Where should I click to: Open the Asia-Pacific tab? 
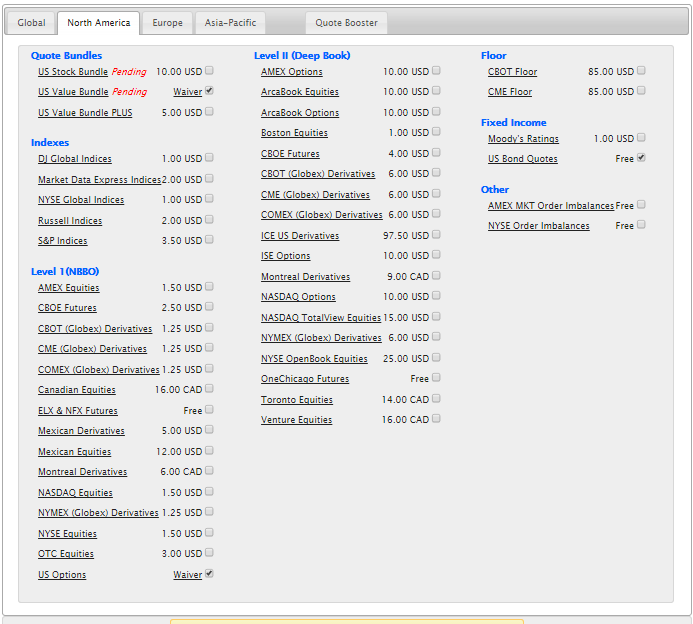tap(230, 23)
